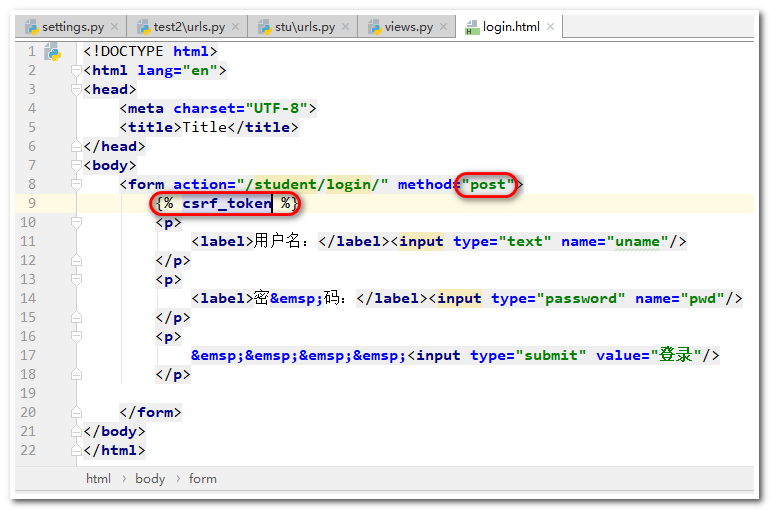Click the closing </html> tag on line 22

click(x=114, y=450)
